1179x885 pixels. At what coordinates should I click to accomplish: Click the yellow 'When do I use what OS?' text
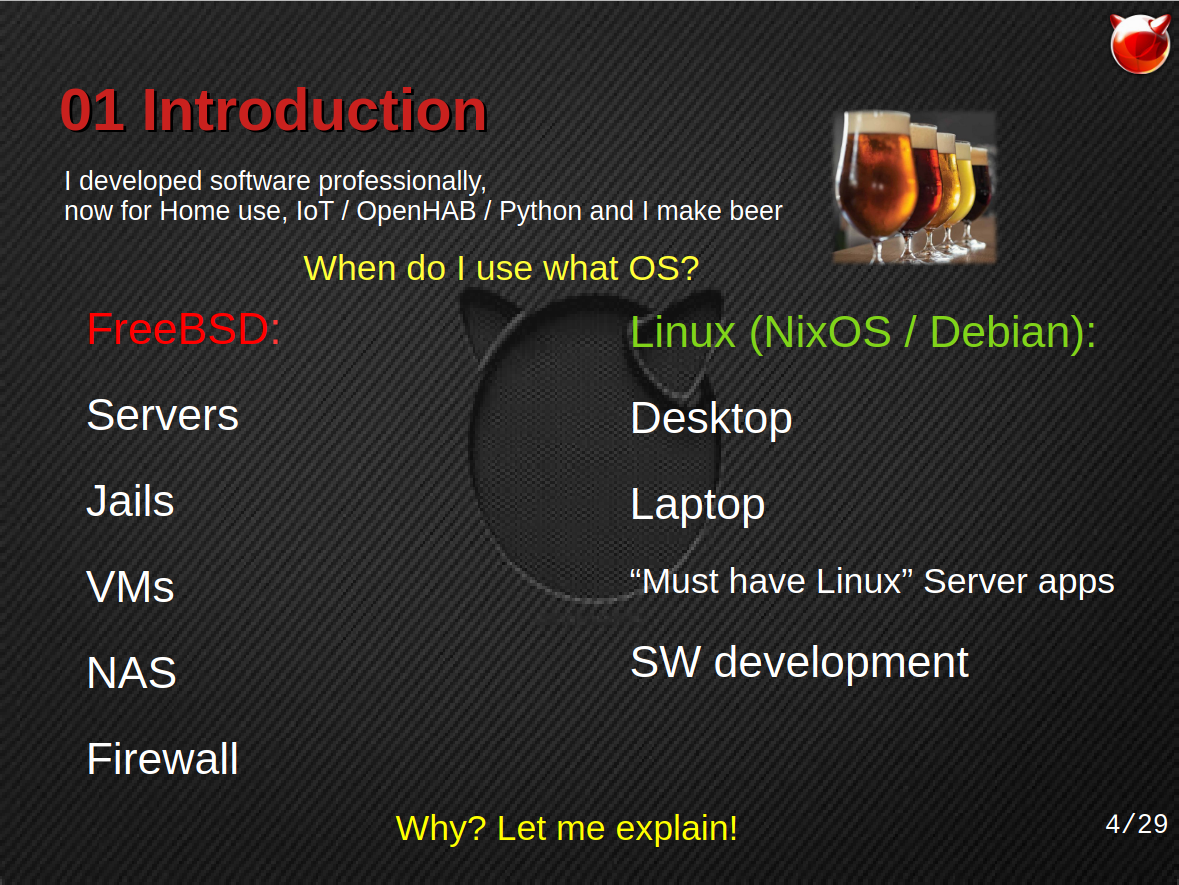(500, 268)
